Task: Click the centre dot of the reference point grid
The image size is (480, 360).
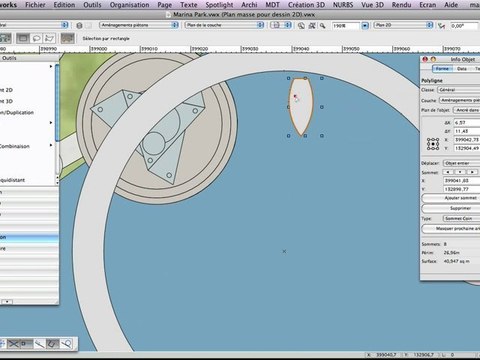Action: 433,144
